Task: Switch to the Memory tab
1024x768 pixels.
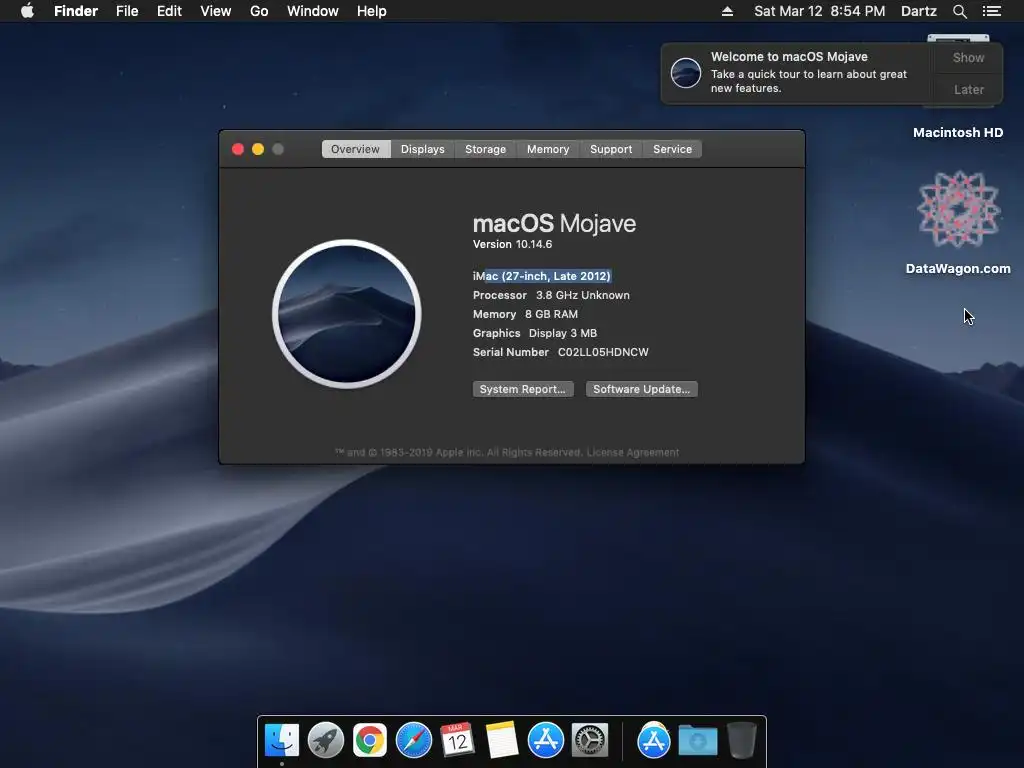Action: pos(548,149)
